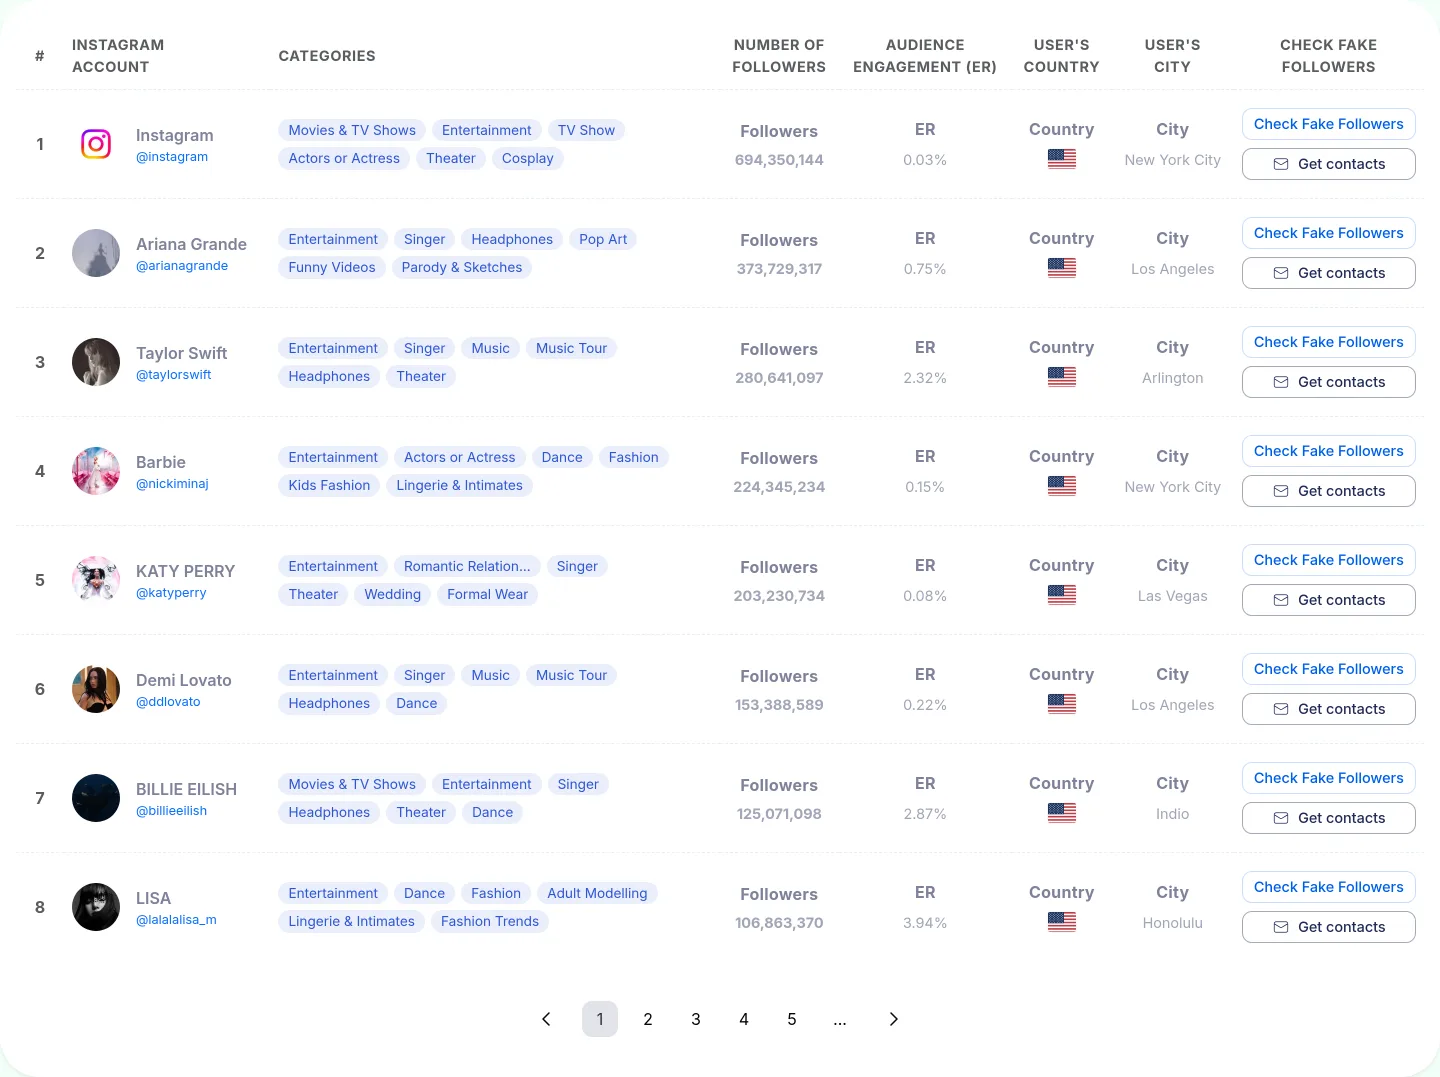
Task: Open the @arianagrande handle link
Action: 182,266
